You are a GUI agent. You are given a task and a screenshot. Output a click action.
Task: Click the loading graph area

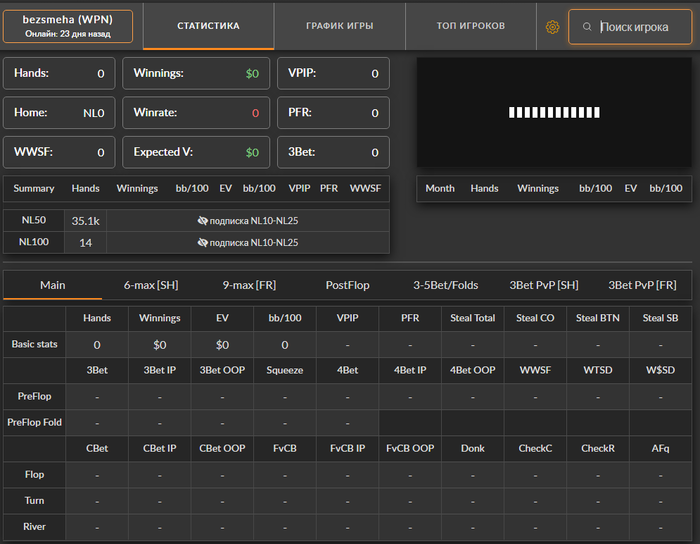554,112
